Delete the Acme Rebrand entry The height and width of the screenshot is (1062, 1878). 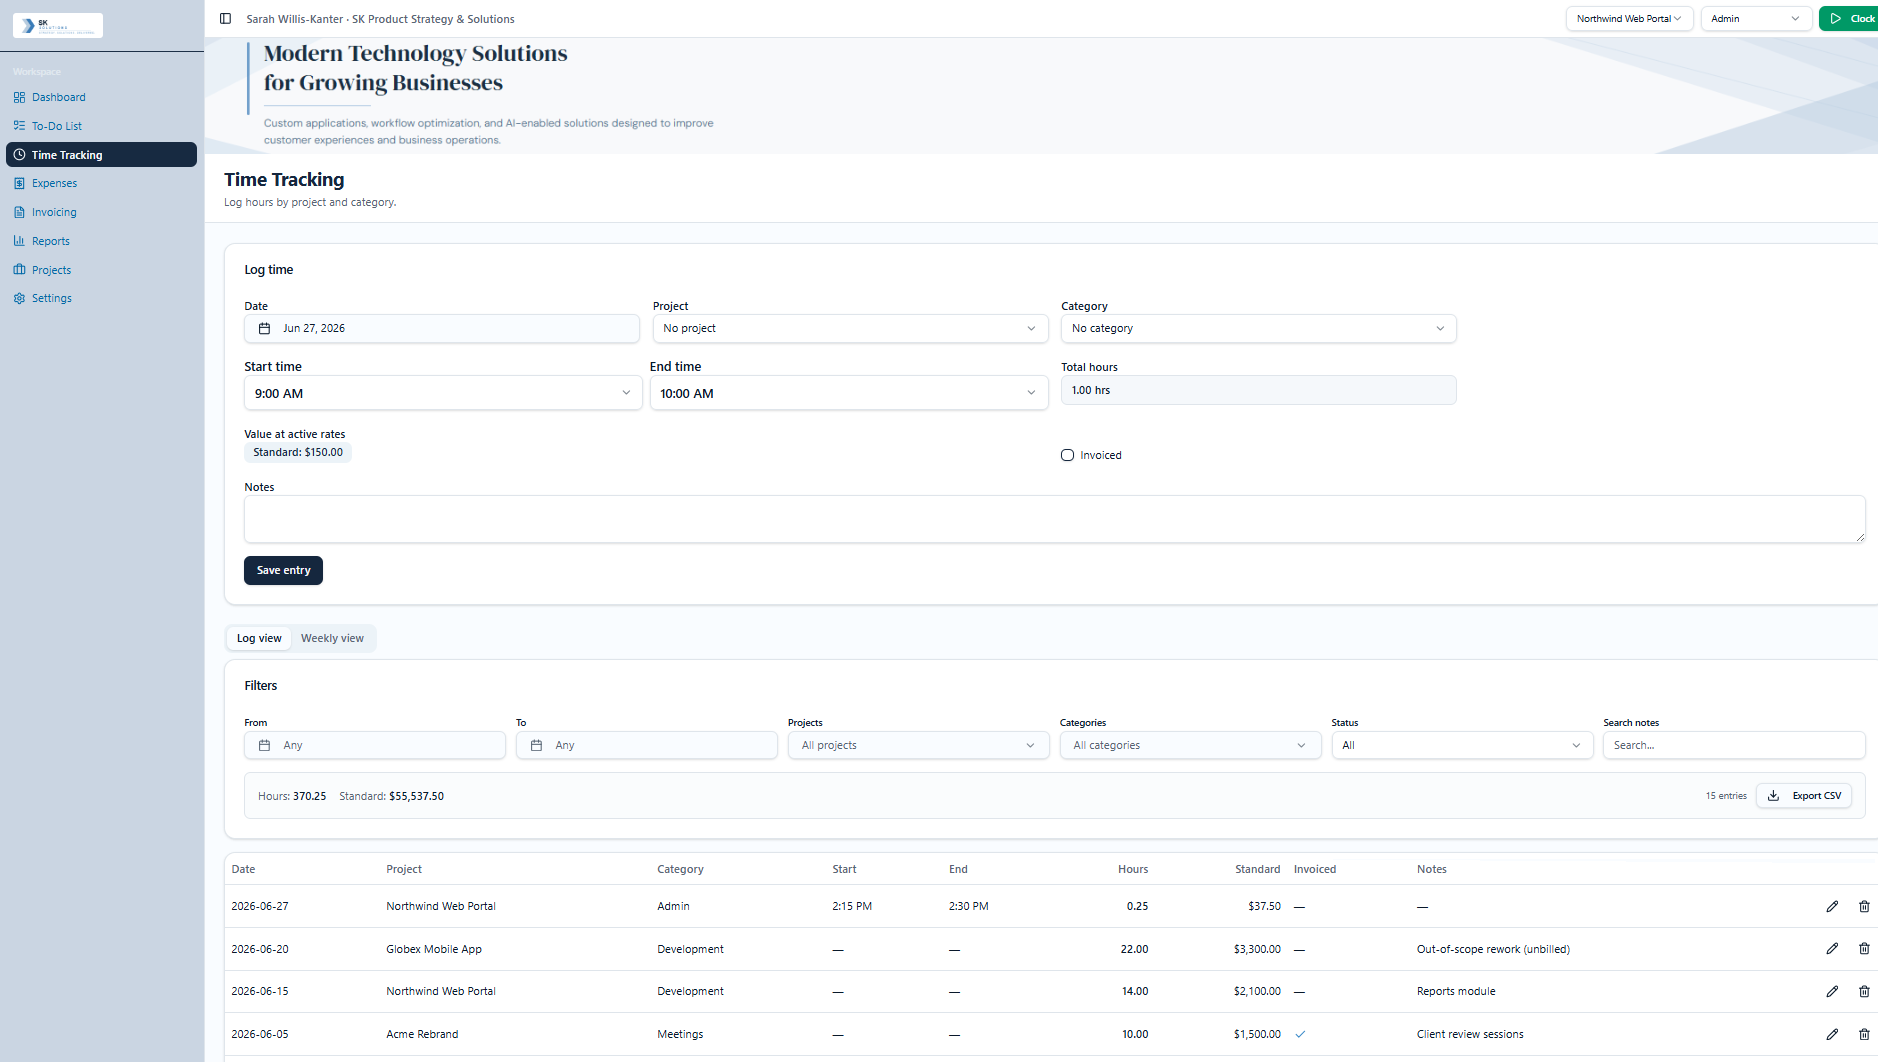pyautogui.click(x=1864, y=1034)
